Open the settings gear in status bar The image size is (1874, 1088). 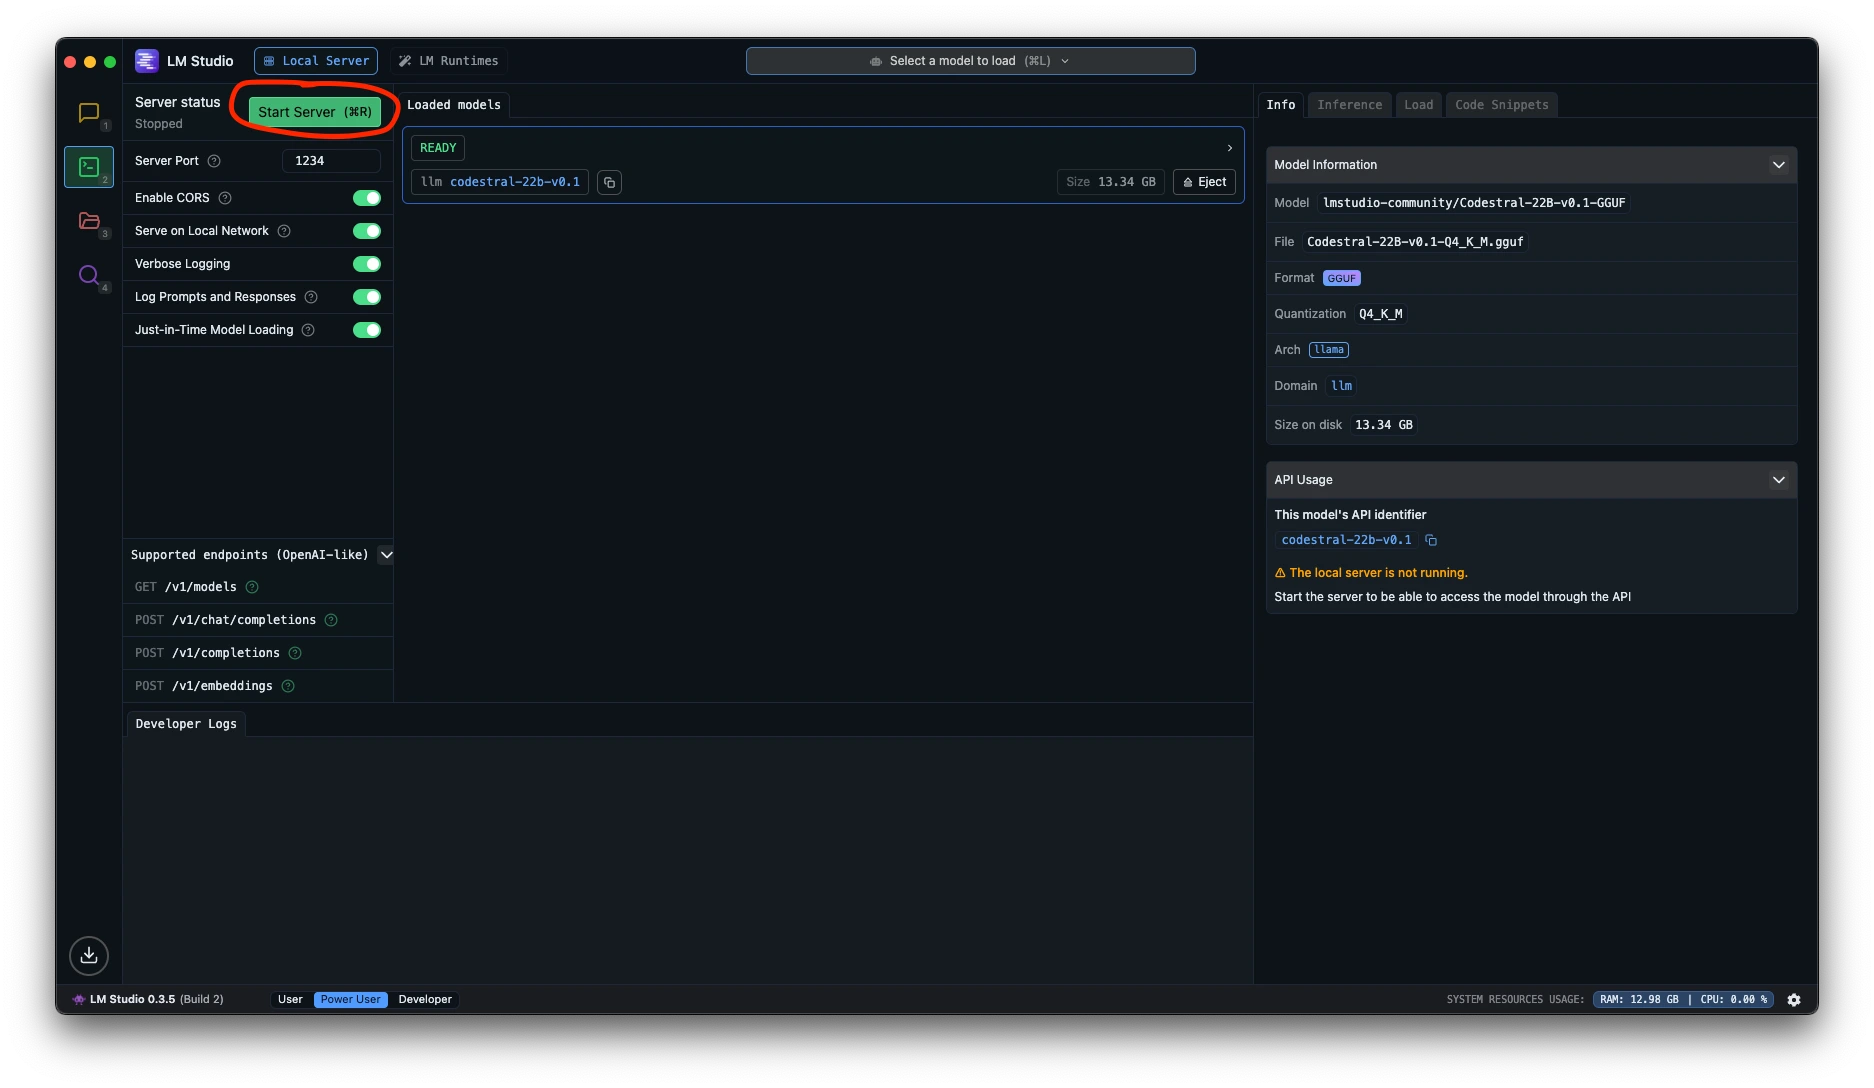click(x=1794, y=999)
